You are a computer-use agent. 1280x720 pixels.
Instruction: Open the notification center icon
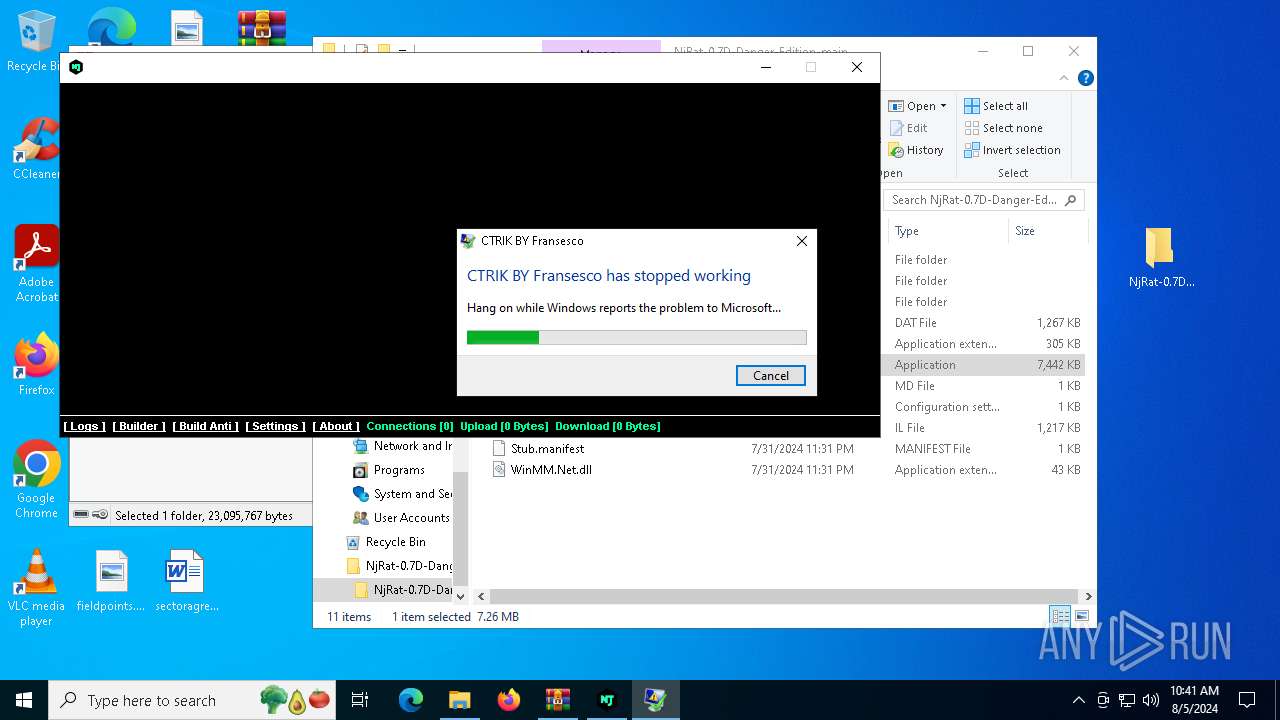pyautogui.click(x=1247, y=700)
